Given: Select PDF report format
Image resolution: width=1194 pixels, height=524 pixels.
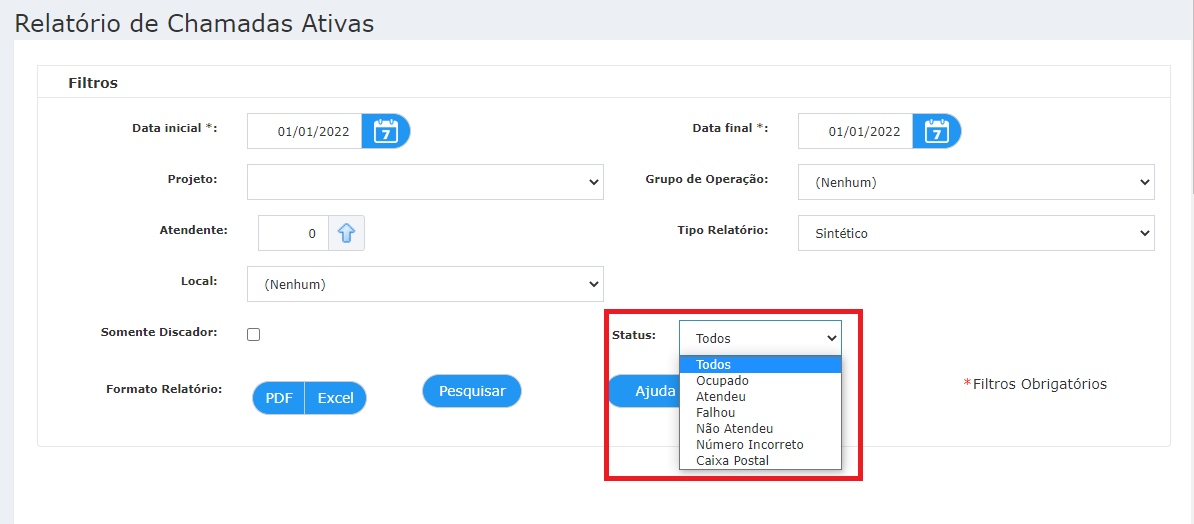Looking at the screenshot, I should [x=279, y=398].
